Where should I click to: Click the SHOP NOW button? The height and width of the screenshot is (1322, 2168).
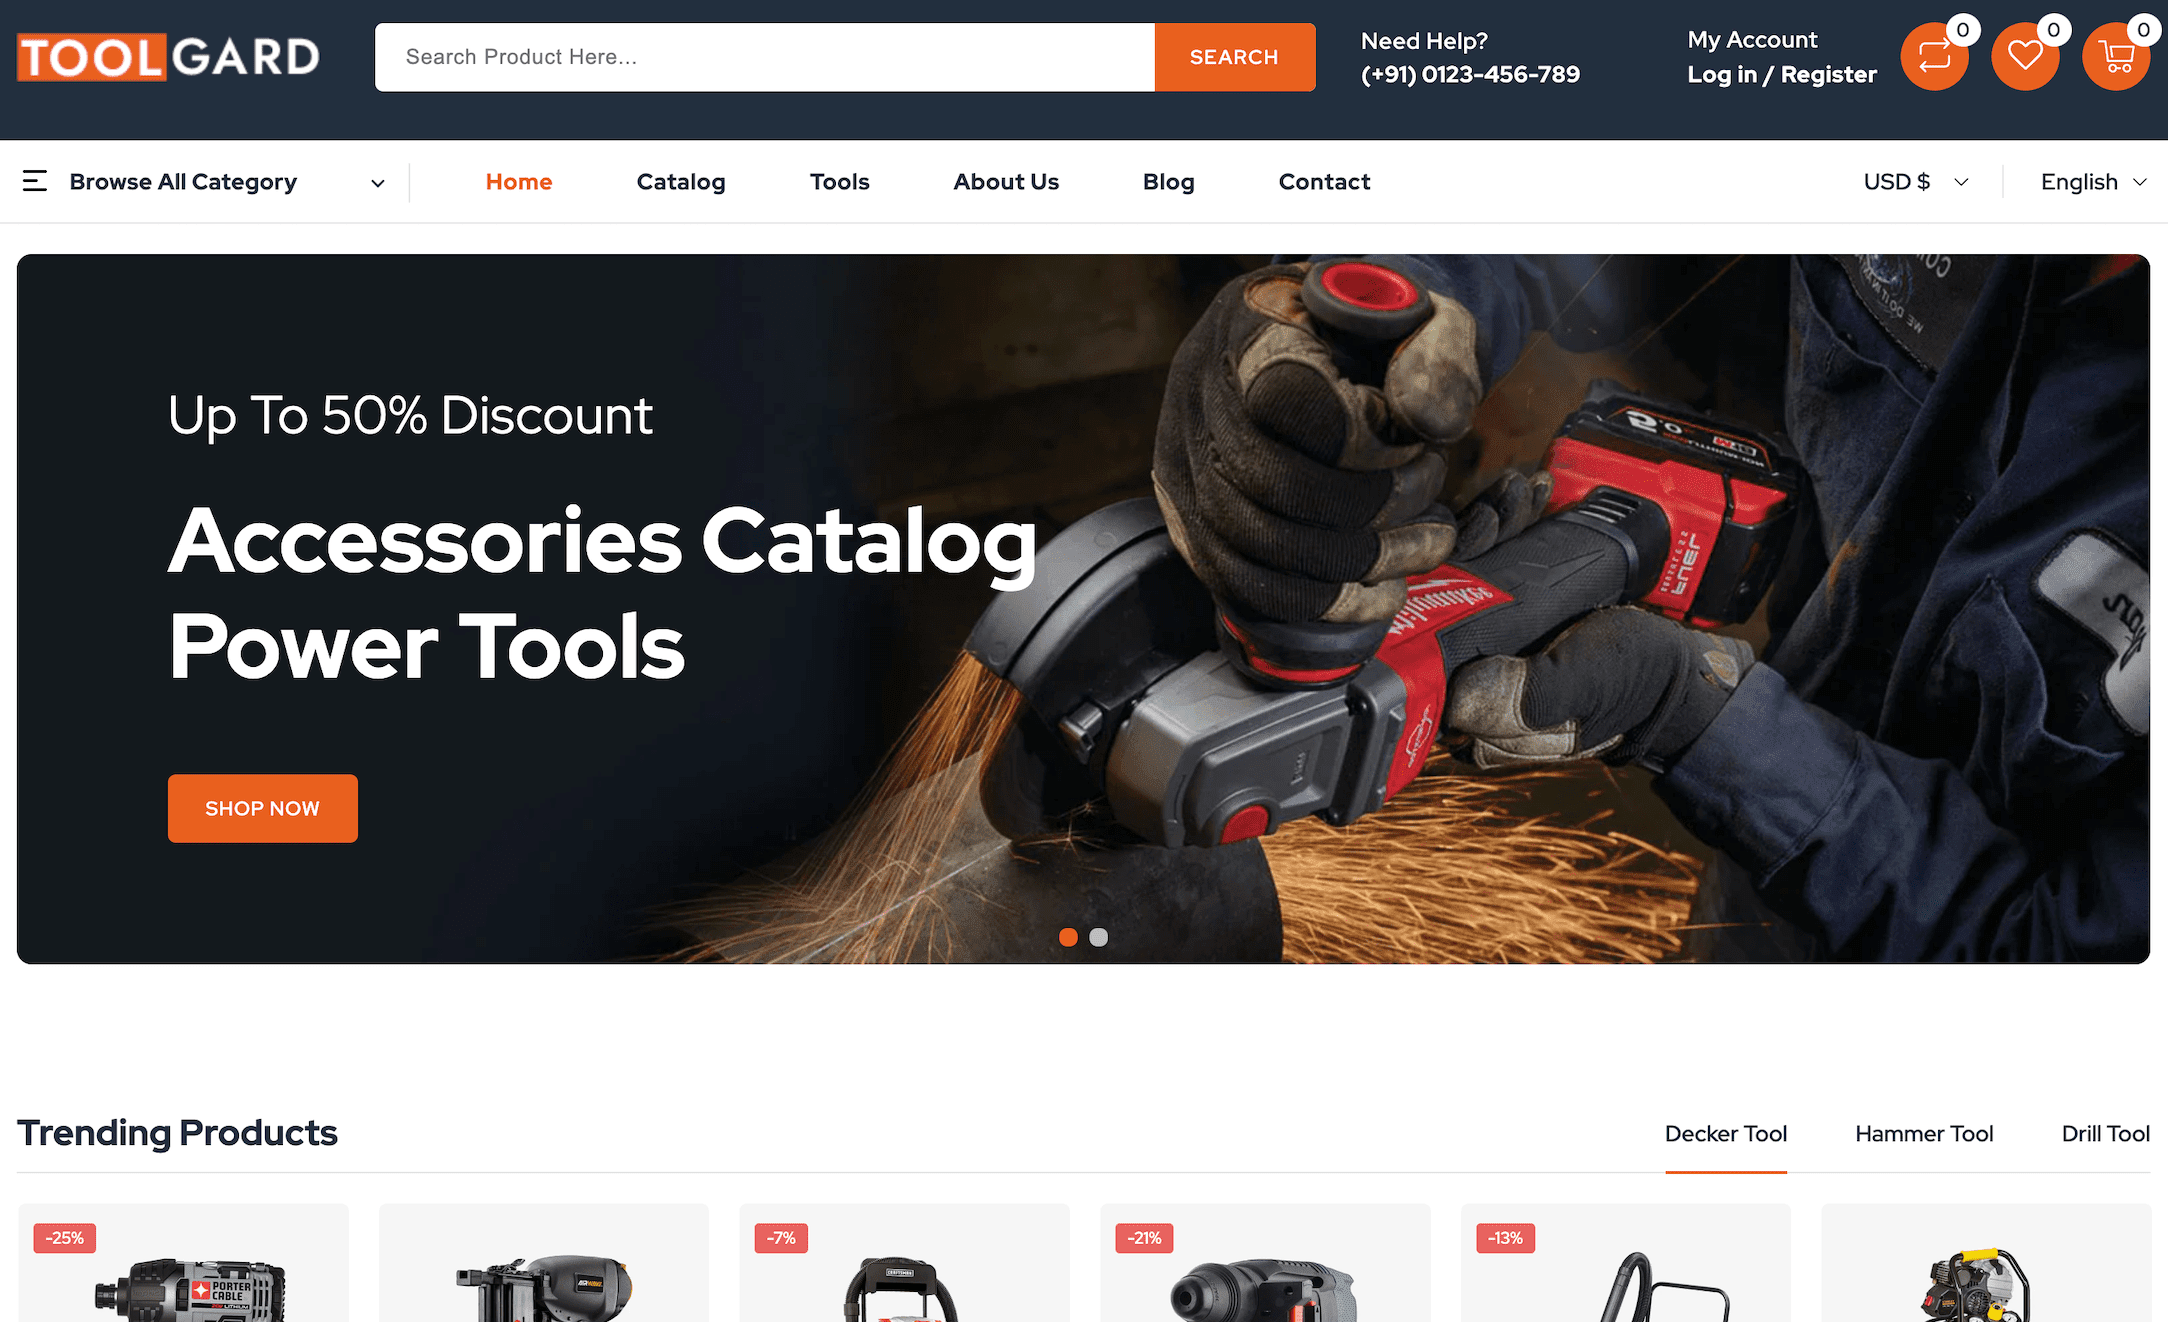coord(263,808)
